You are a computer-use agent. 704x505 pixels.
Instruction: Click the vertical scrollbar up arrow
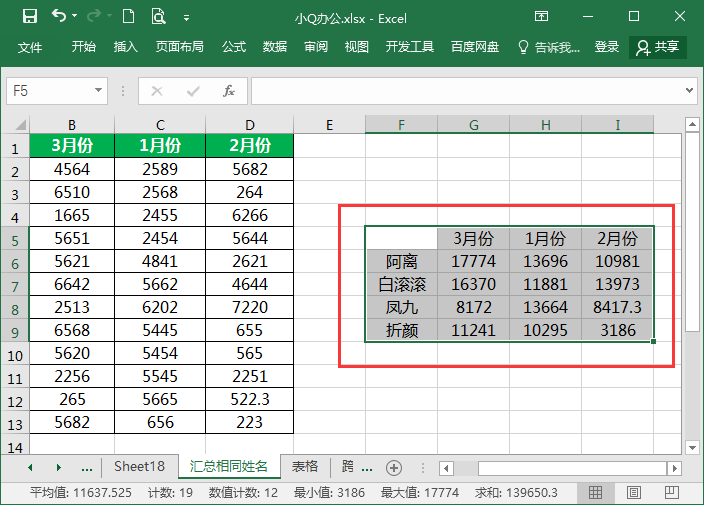(692, 124)
